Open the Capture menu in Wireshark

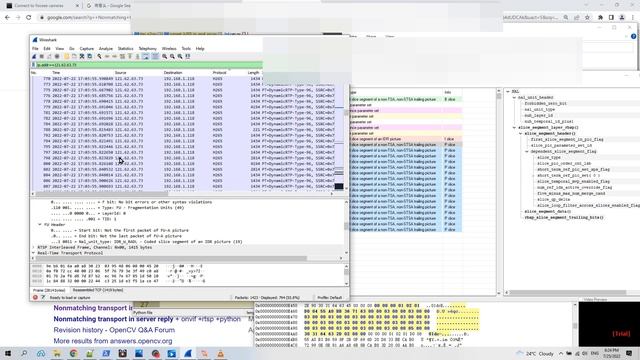(x=87, y=49)
